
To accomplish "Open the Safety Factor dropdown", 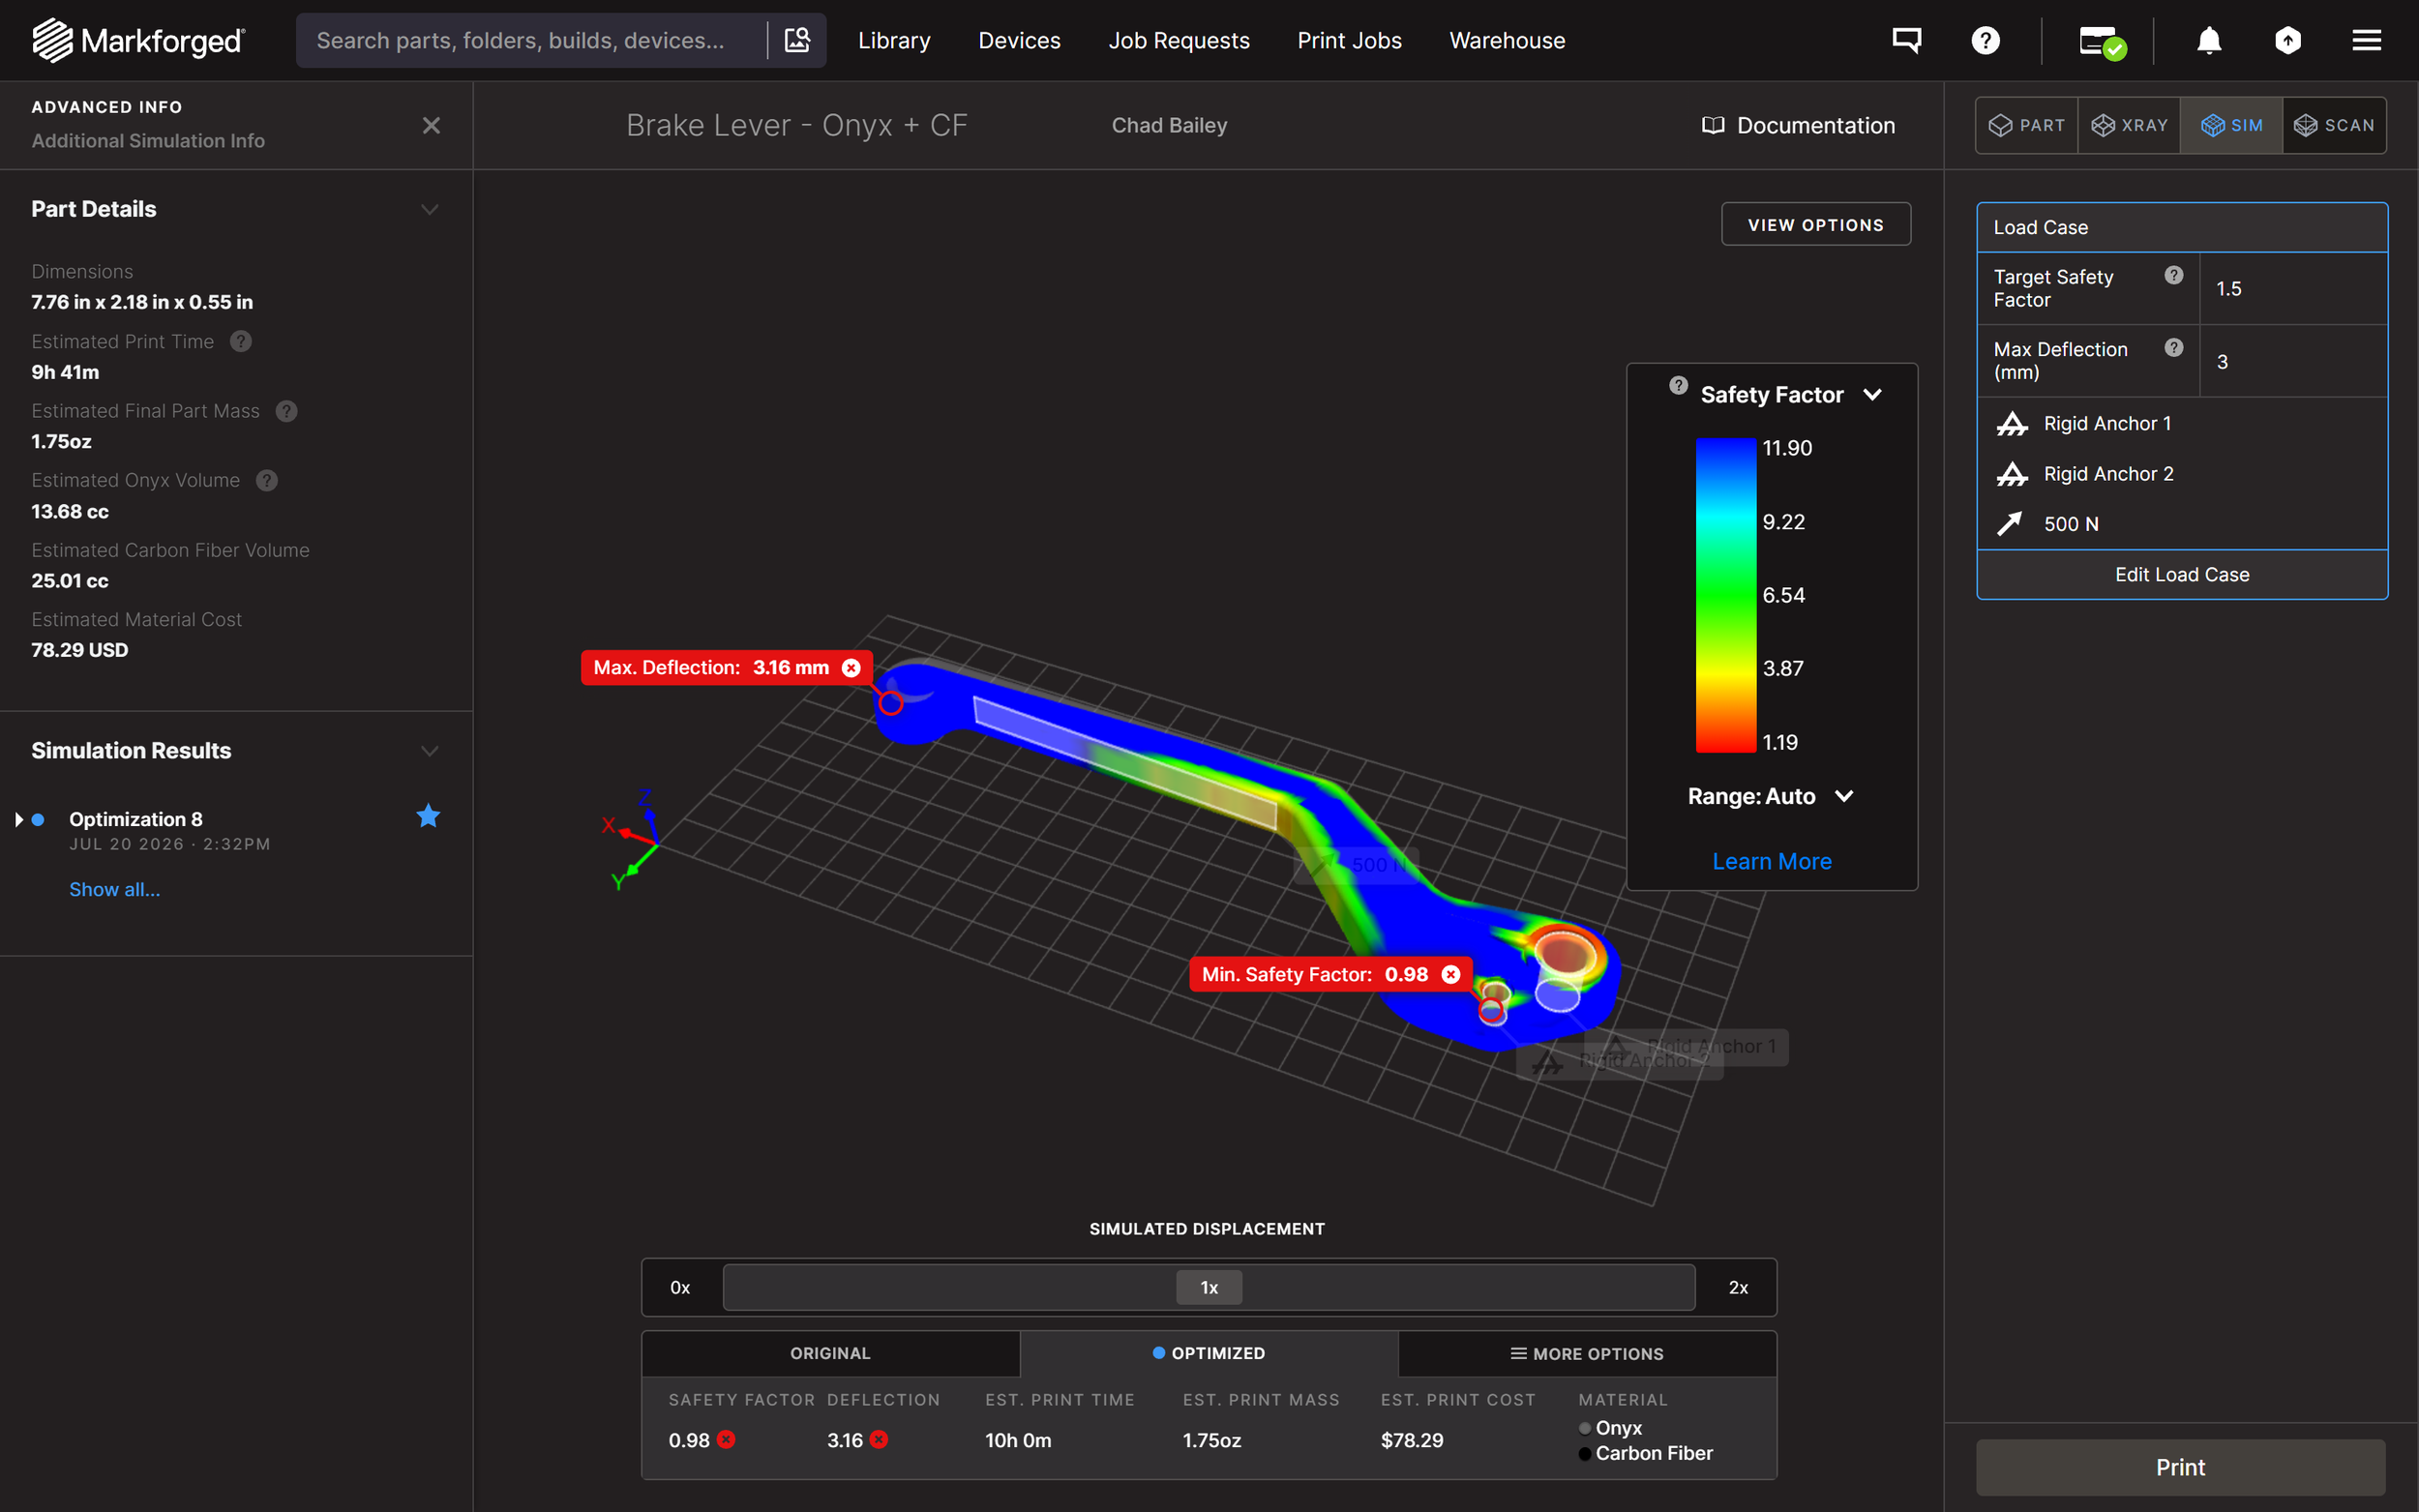I will tap(1790, 394).
